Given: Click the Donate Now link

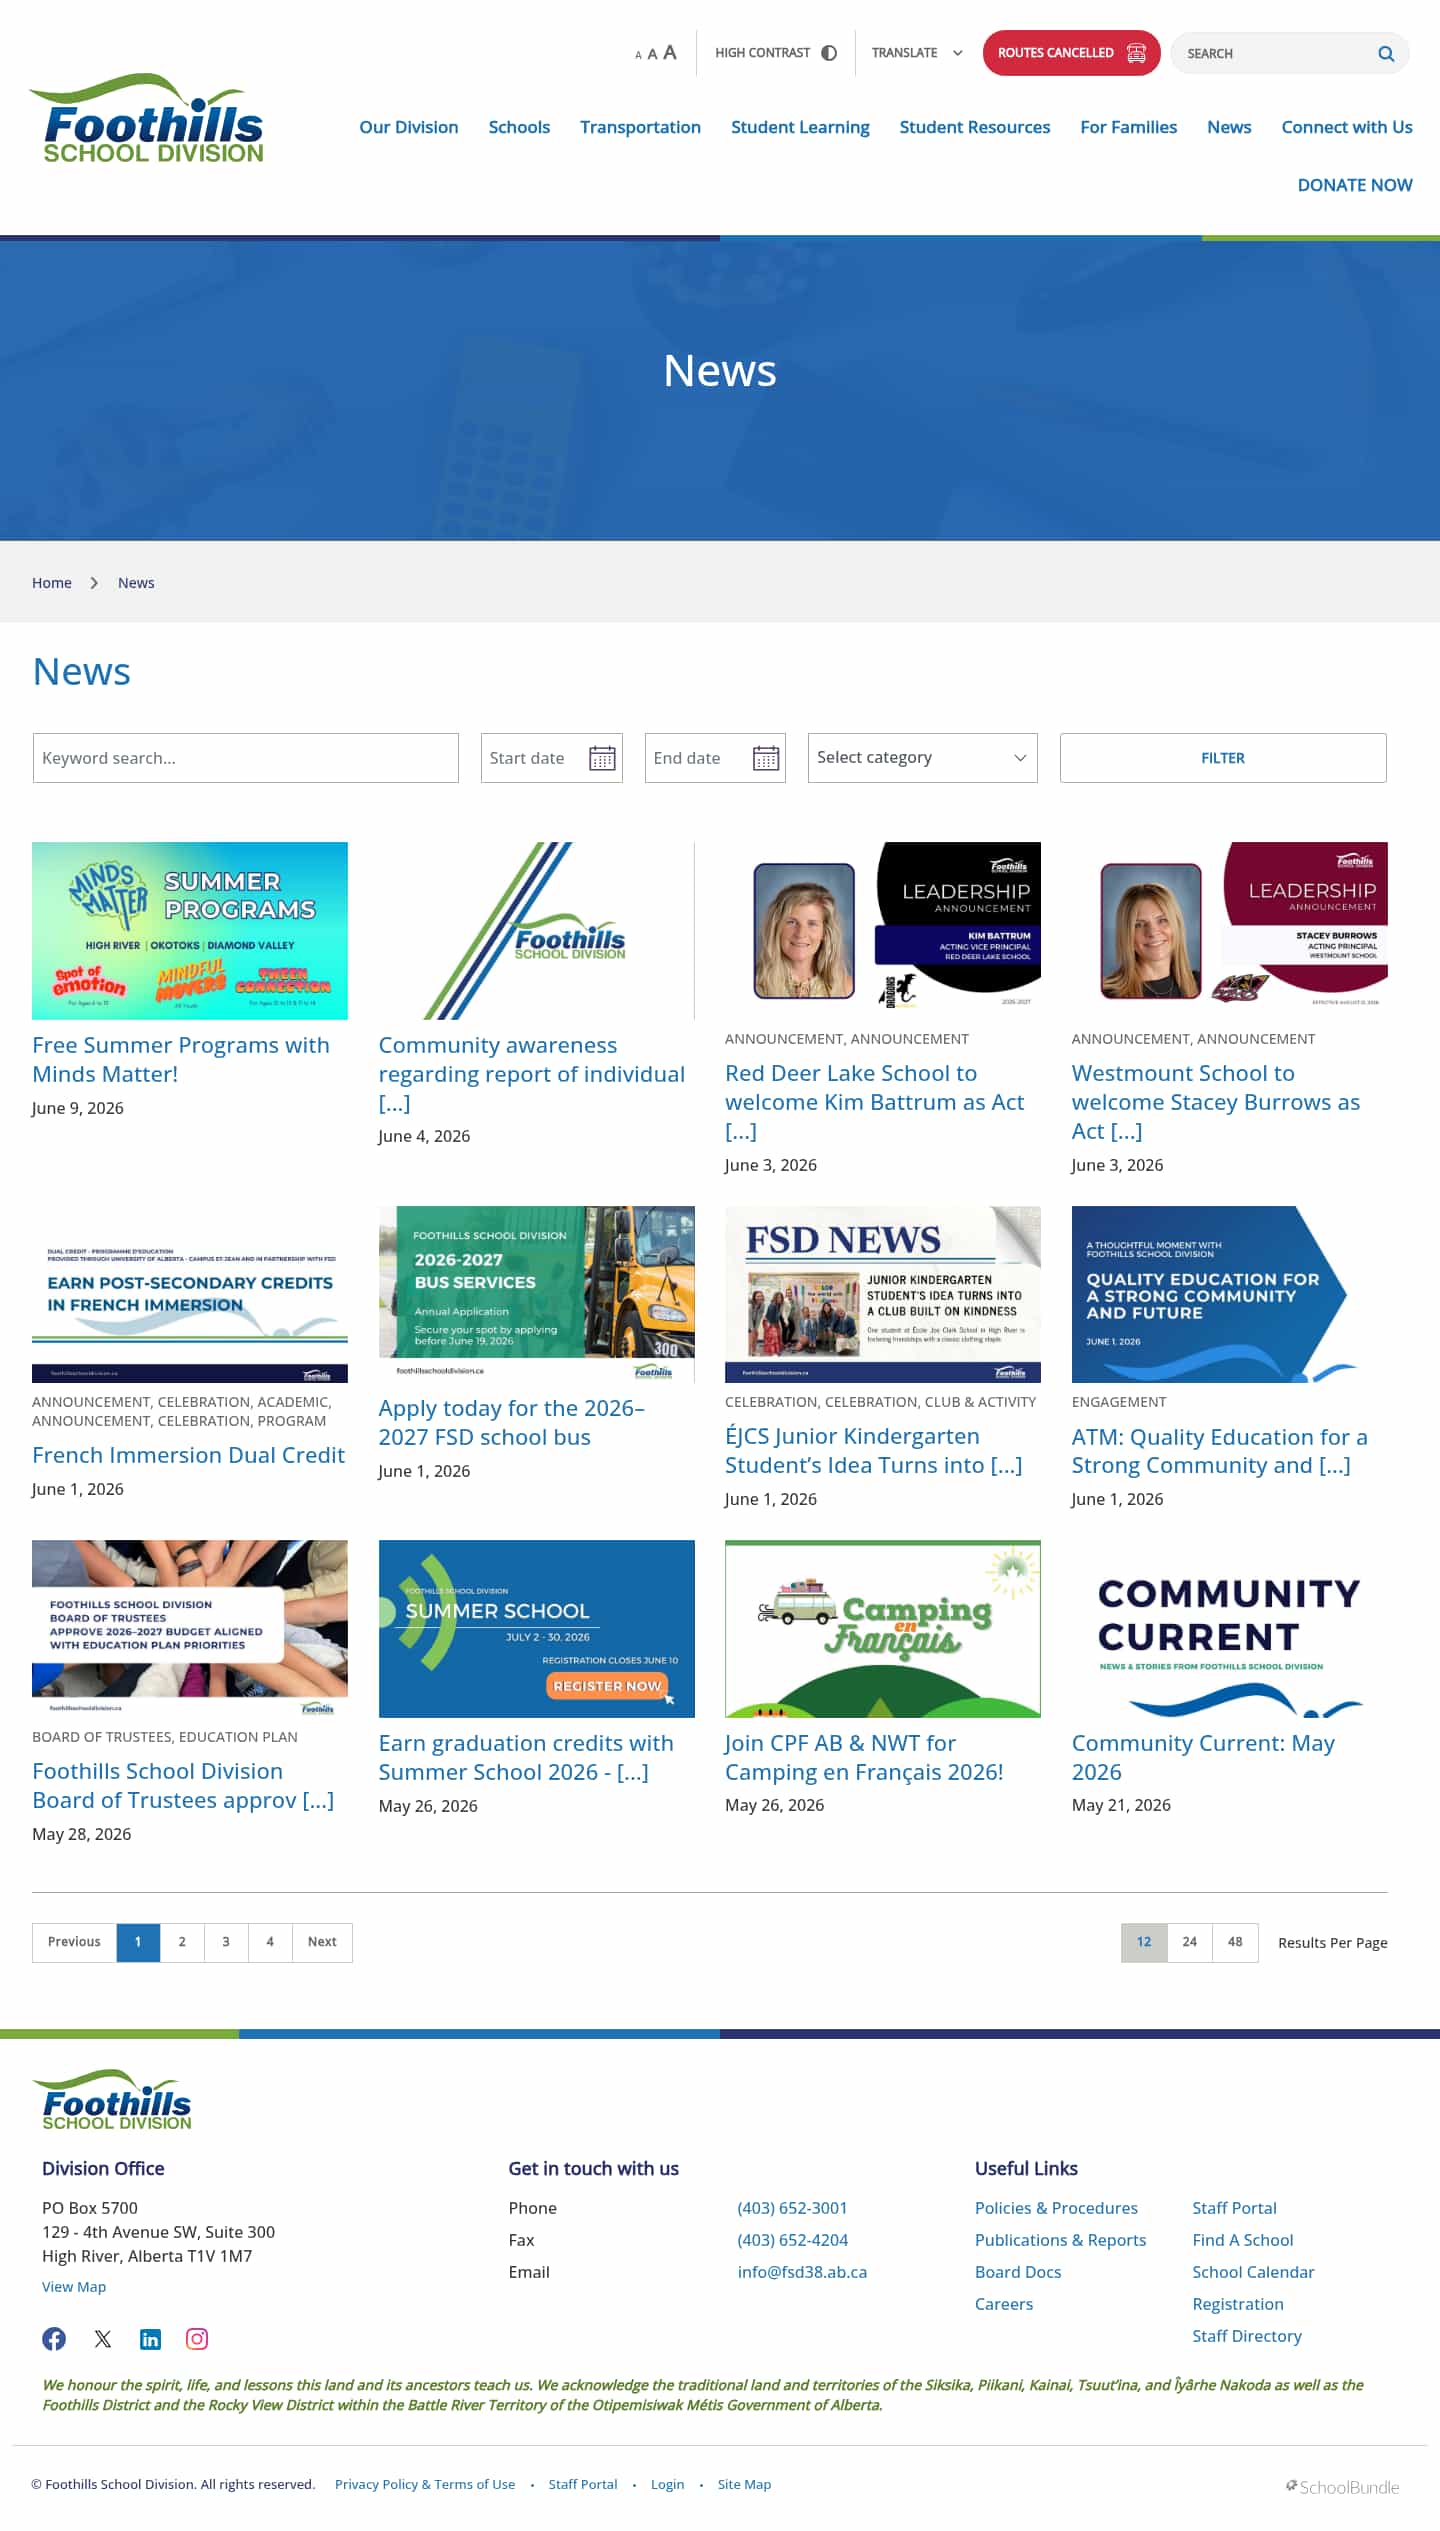Looking at the screenshot, I should (1354, 185).
